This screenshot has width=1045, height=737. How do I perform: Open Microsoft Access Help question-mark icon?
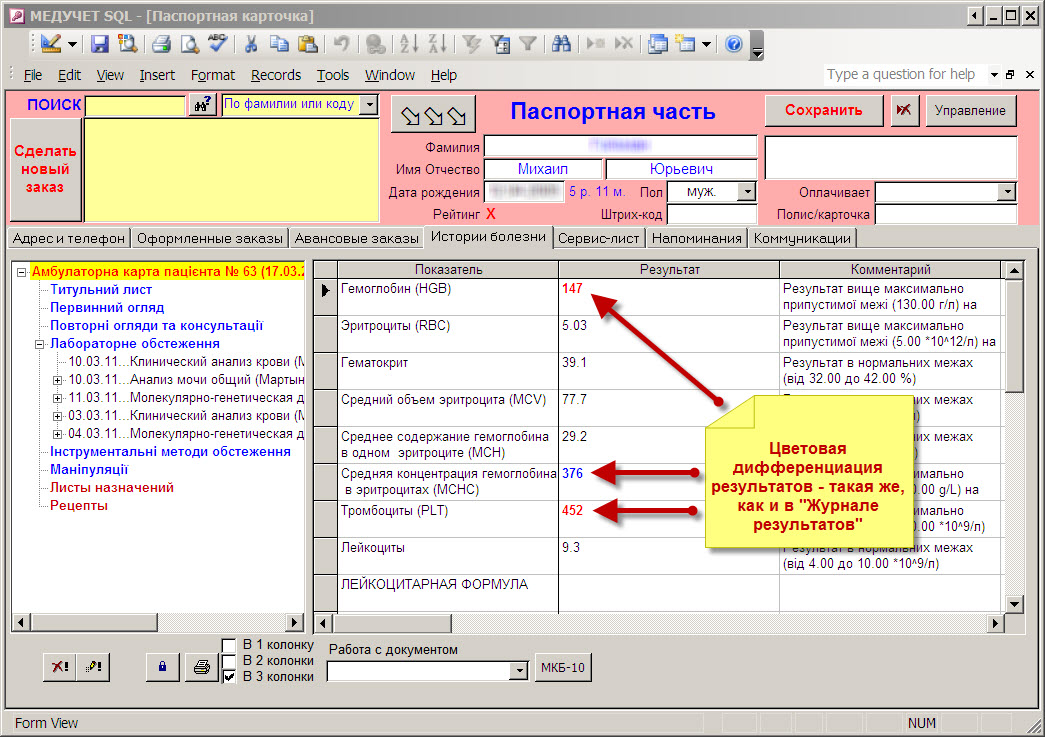pyautogui.click(x=734, y=44)
